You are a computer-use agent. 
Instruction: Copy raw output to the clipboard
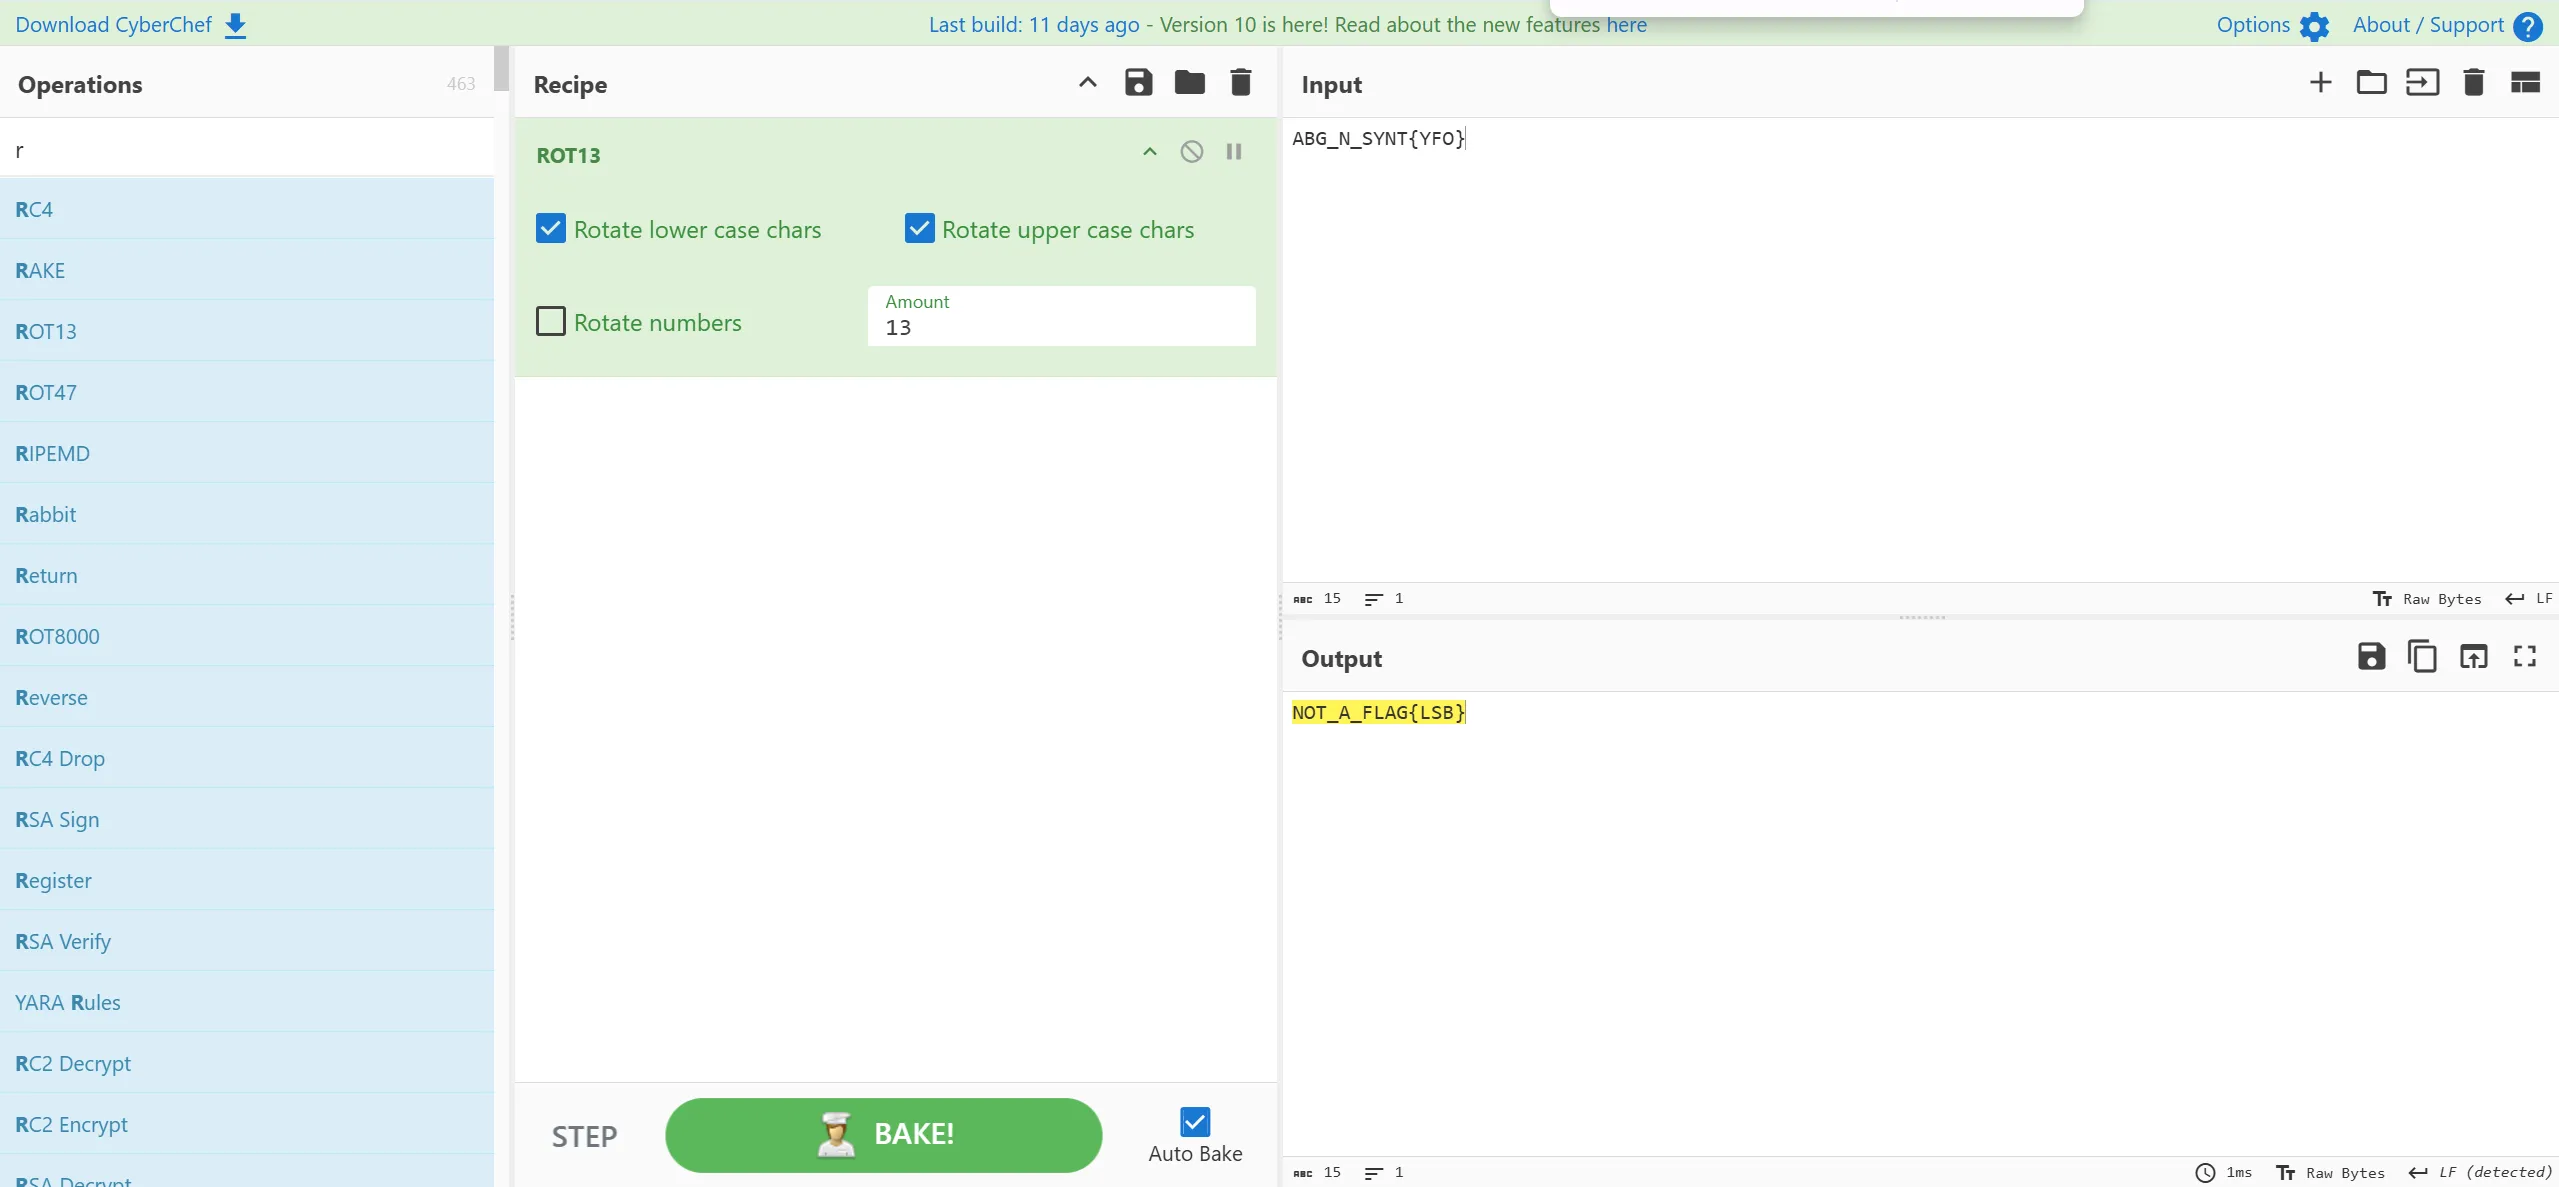tap(2422, 657)
